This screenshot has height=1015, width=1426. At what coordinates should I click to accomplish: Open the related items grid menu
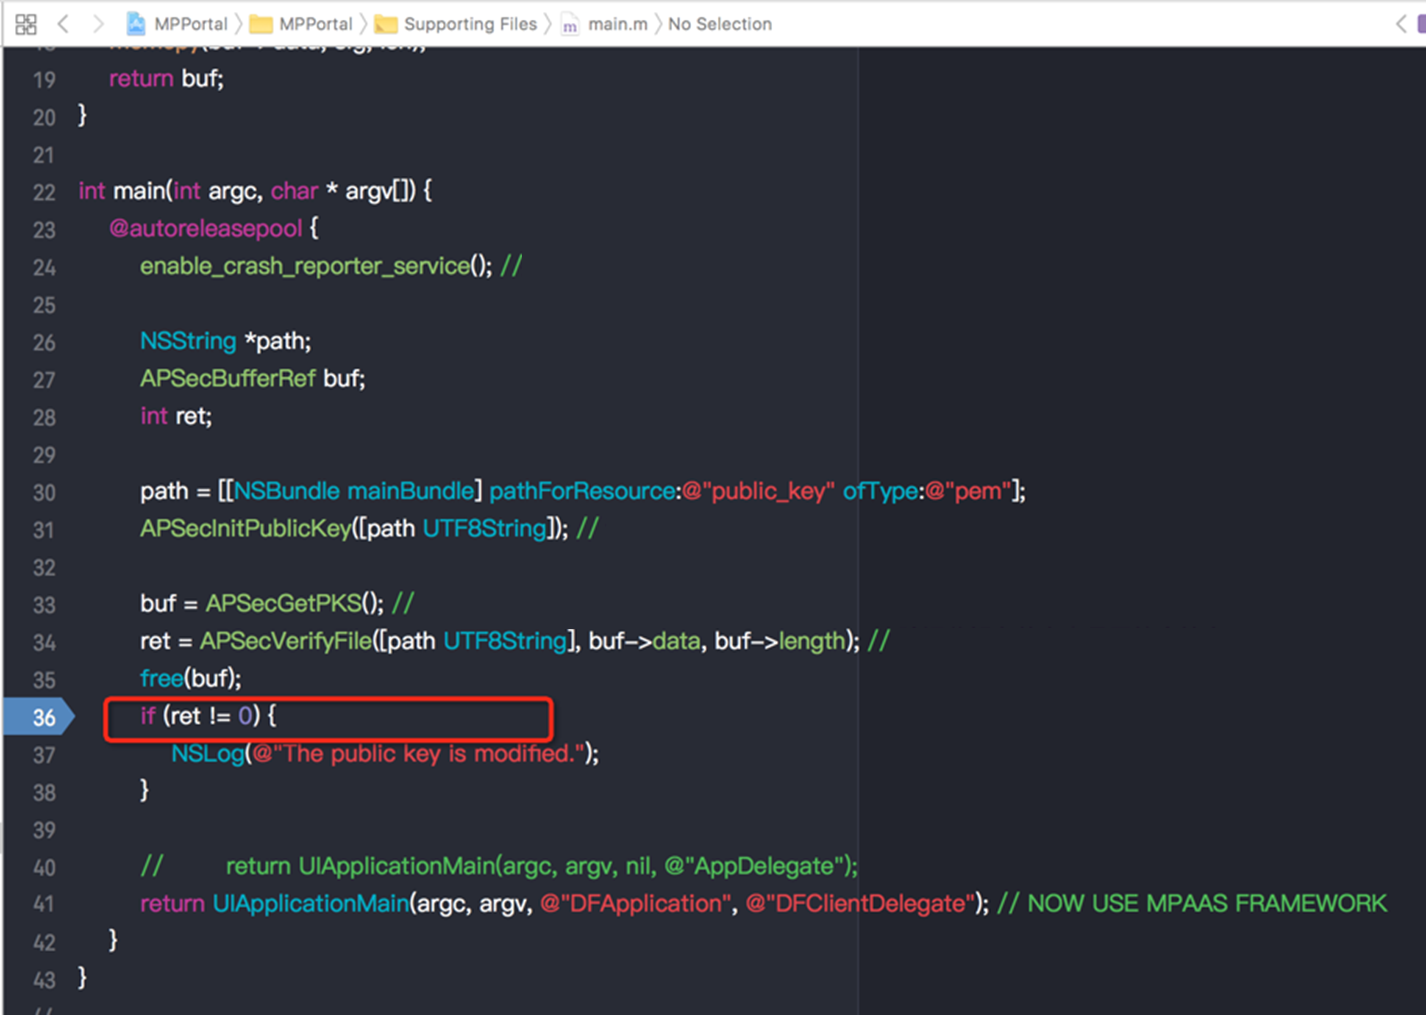(x=26, y=24)
